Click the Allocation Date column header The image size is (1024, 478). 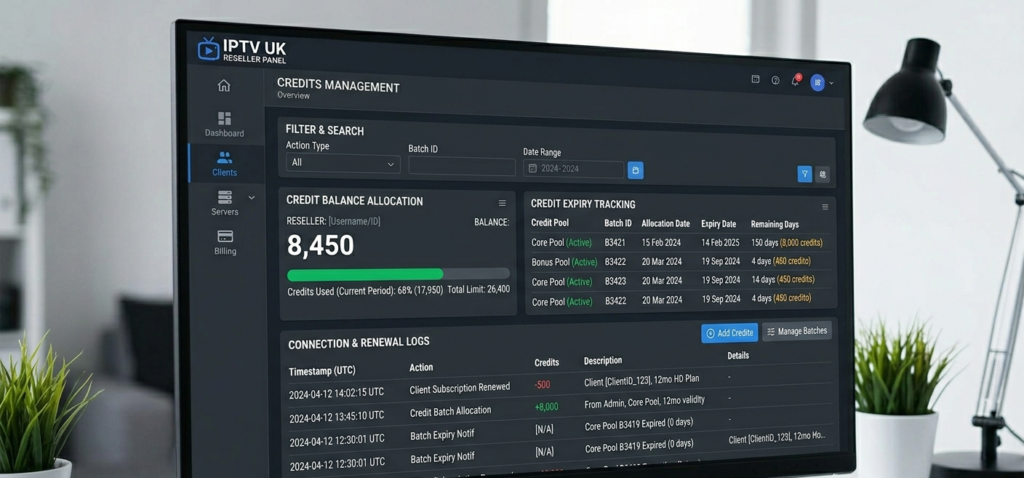click(665, 223)
